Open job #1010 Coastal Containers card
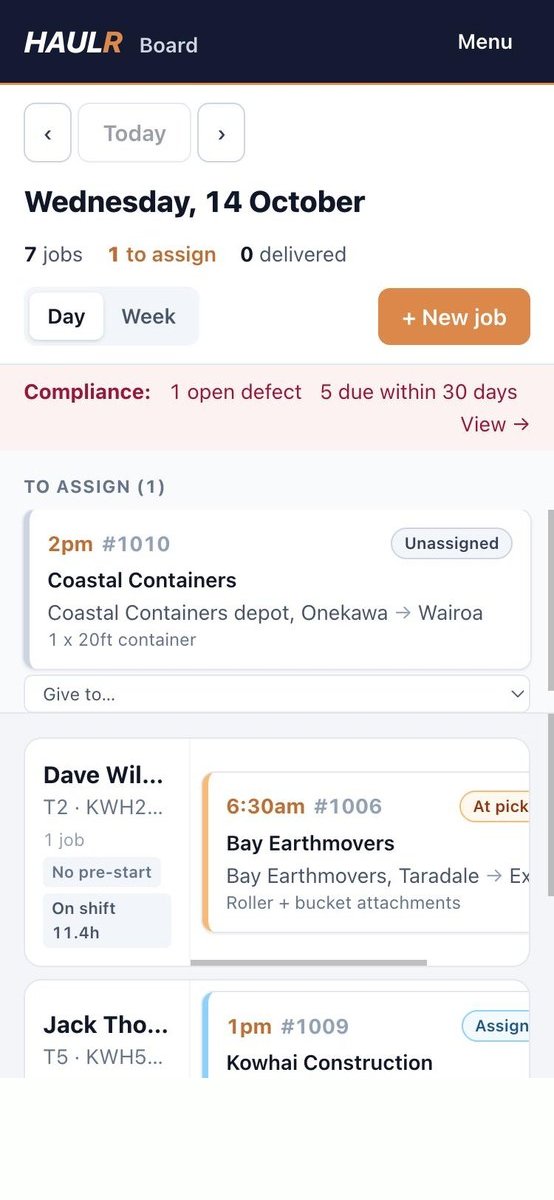 tap(277, 589)
